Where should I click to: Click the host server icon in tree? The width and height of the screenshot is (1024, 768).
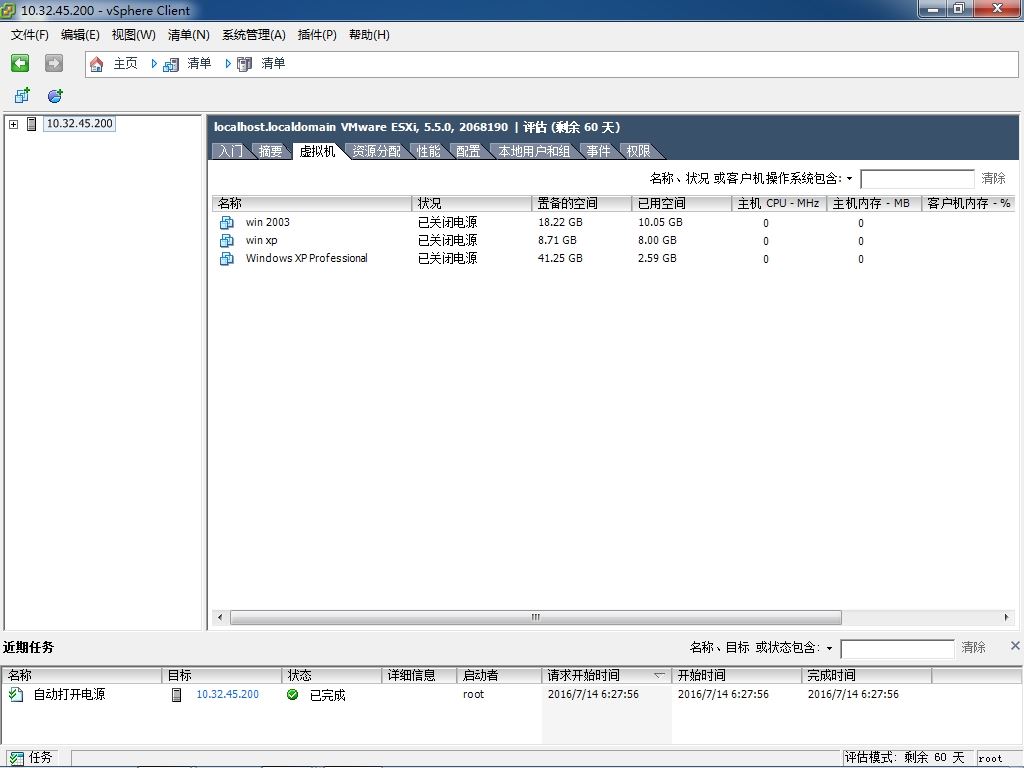click(x=31, y=123)
